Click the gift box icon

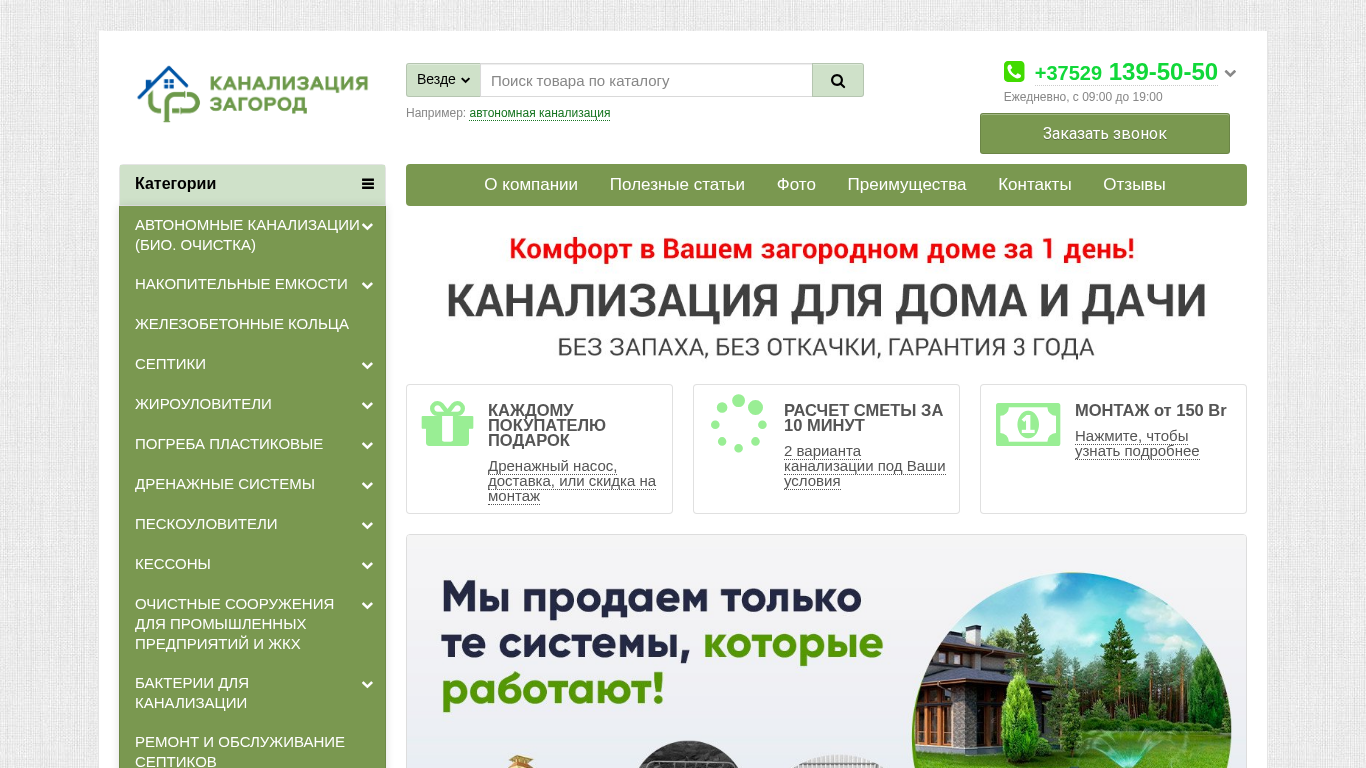point(447,423)
